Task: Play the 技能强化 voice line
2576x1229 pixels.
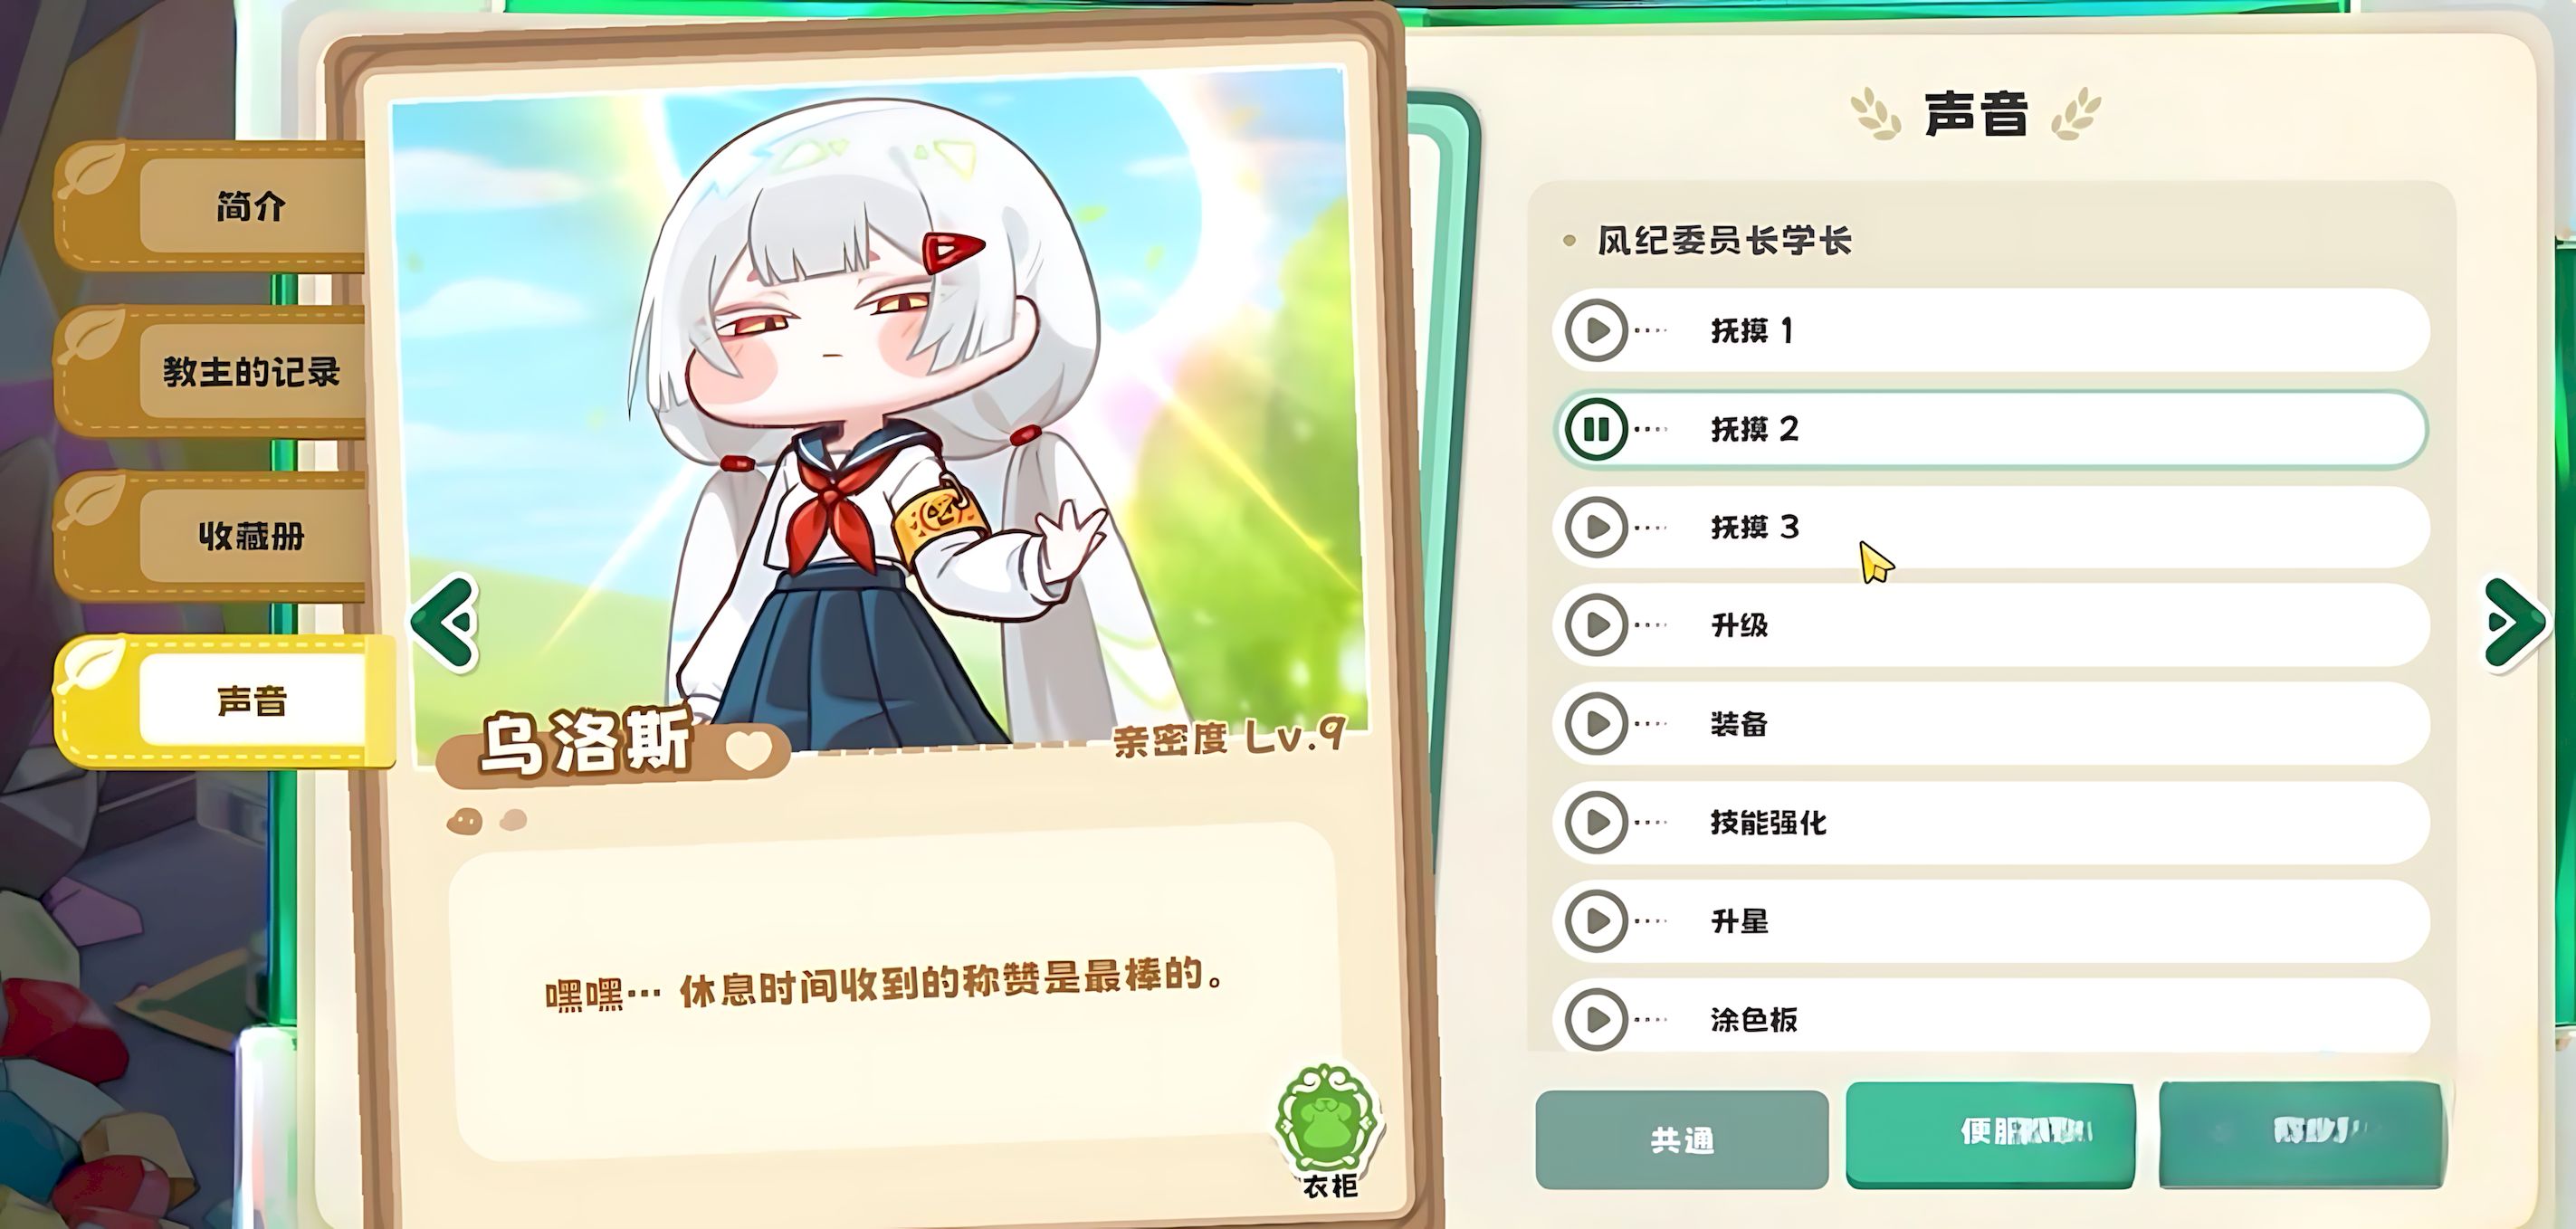Action: pyautogui.click(x=1596, y=822)
